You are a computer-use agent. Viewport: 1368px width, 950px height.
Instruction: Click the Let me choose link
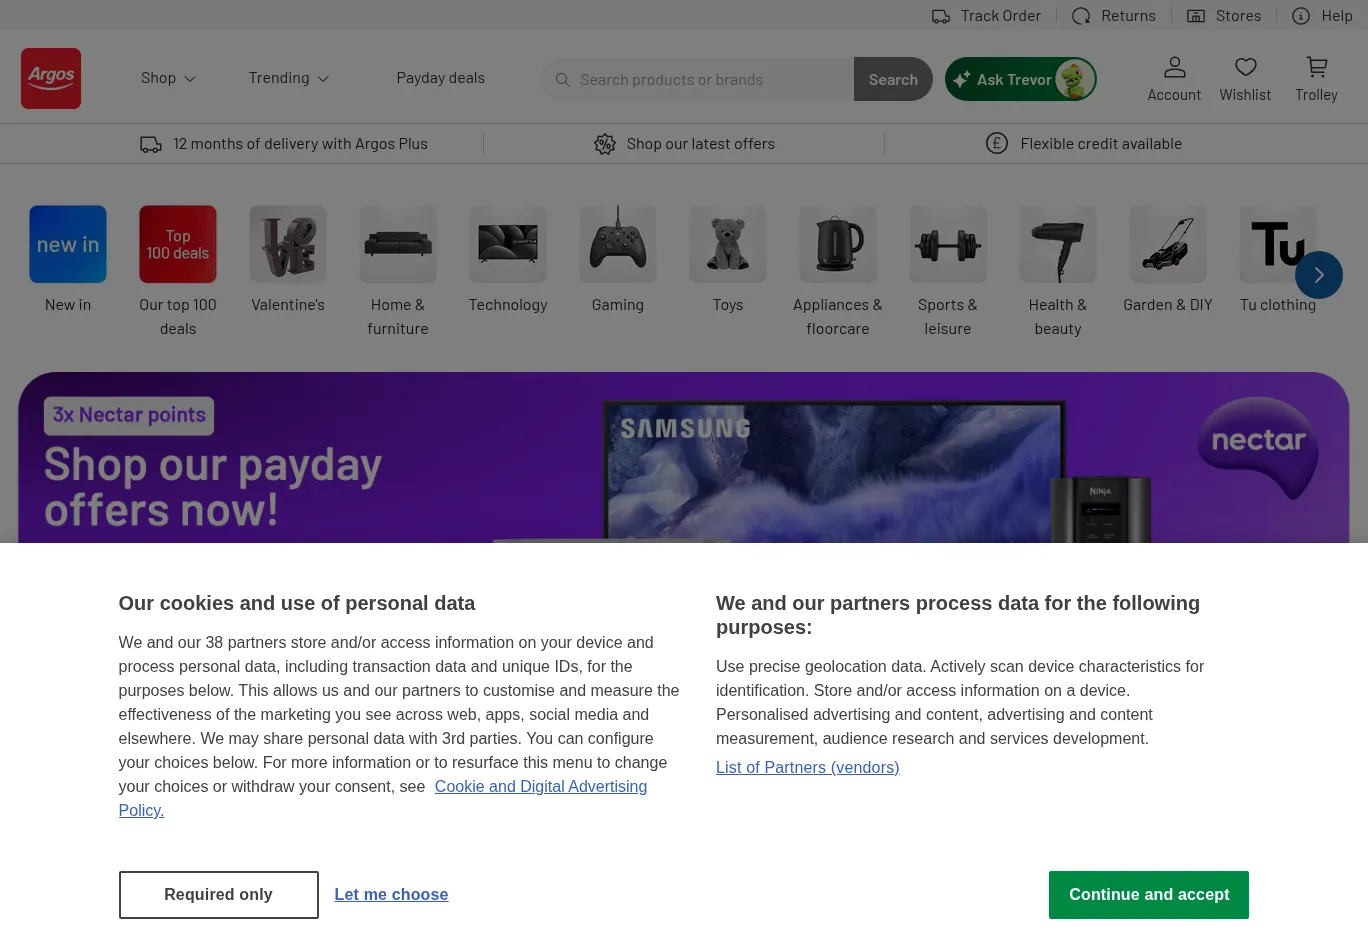(391, 895)
